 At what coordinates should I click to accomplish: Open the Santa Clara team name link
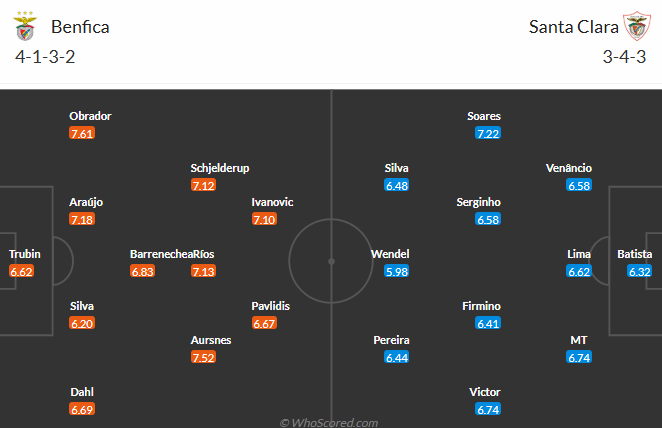coord(573,27)
